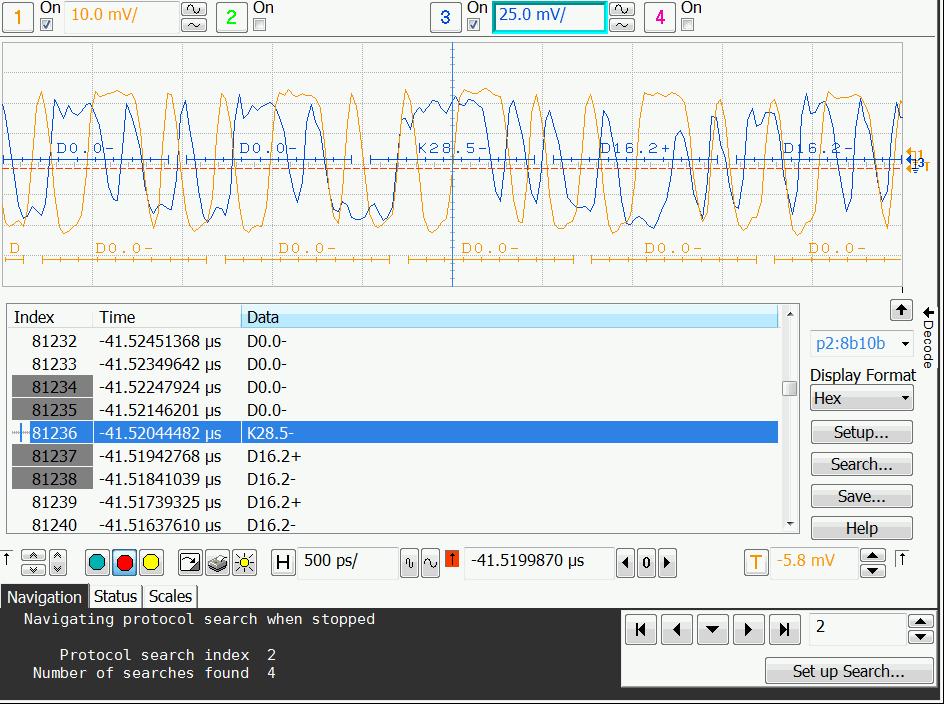This screenshot has height=706, width=948.
Task: Click the horizontal H scale icon
Action: coord(283,563)
